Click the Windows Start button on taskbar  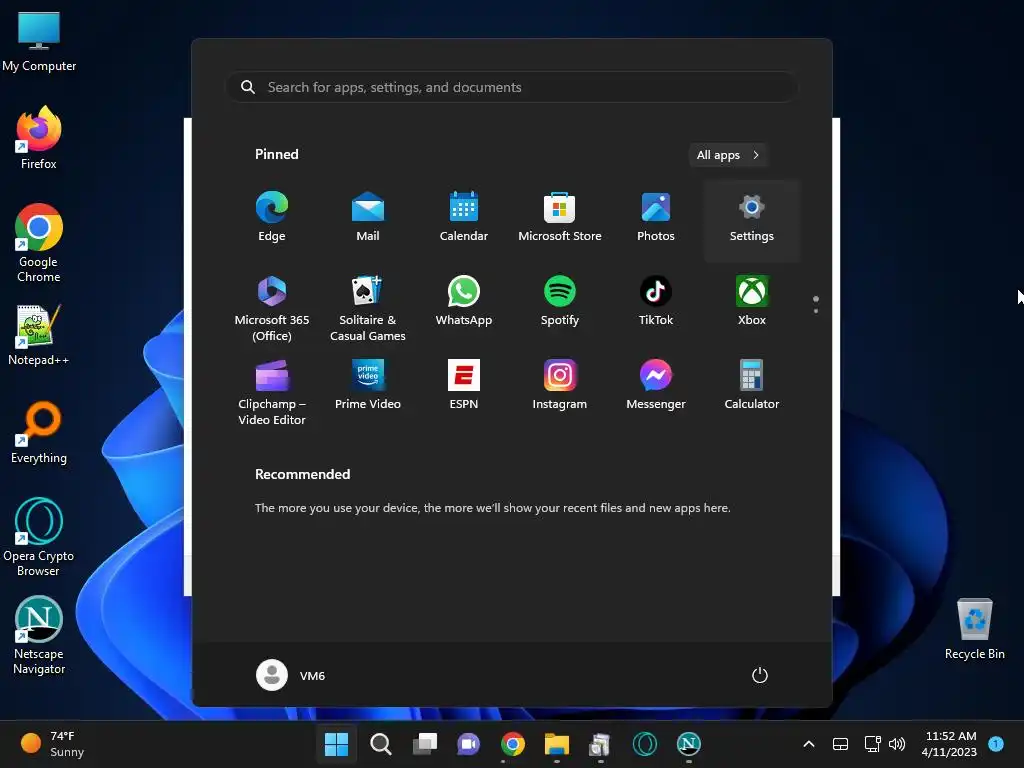[336, 744]
